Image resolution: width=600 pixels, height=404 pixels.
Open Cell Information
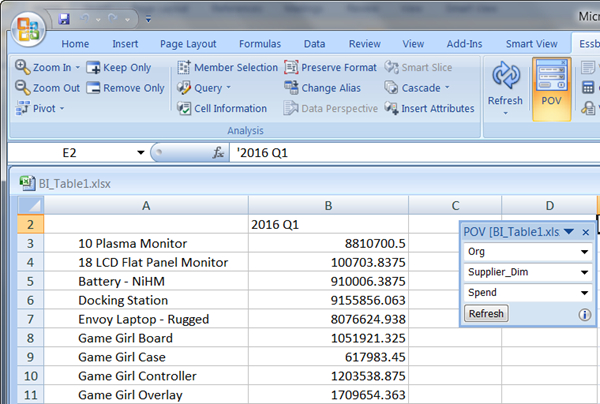222,108
